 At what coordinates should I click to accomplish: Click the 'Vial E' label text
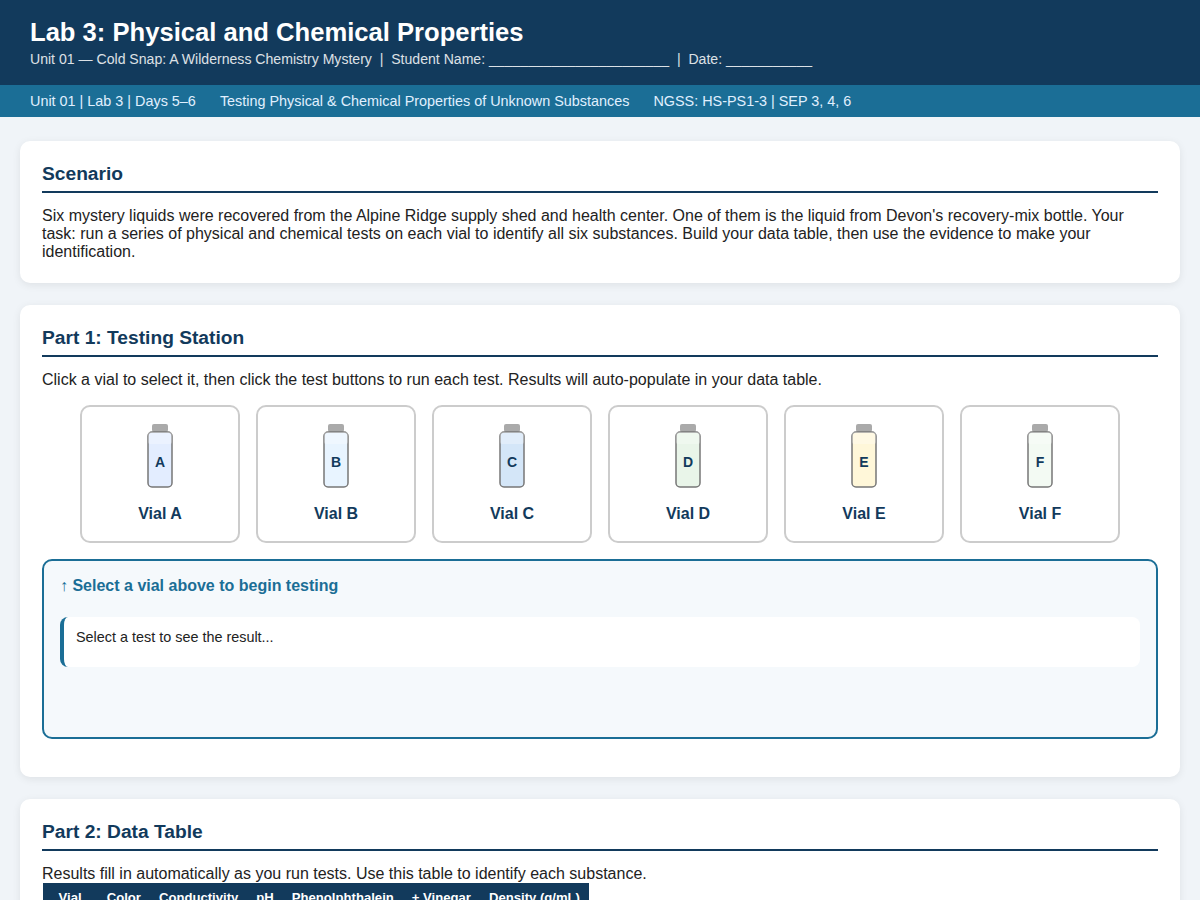[864, 513]
